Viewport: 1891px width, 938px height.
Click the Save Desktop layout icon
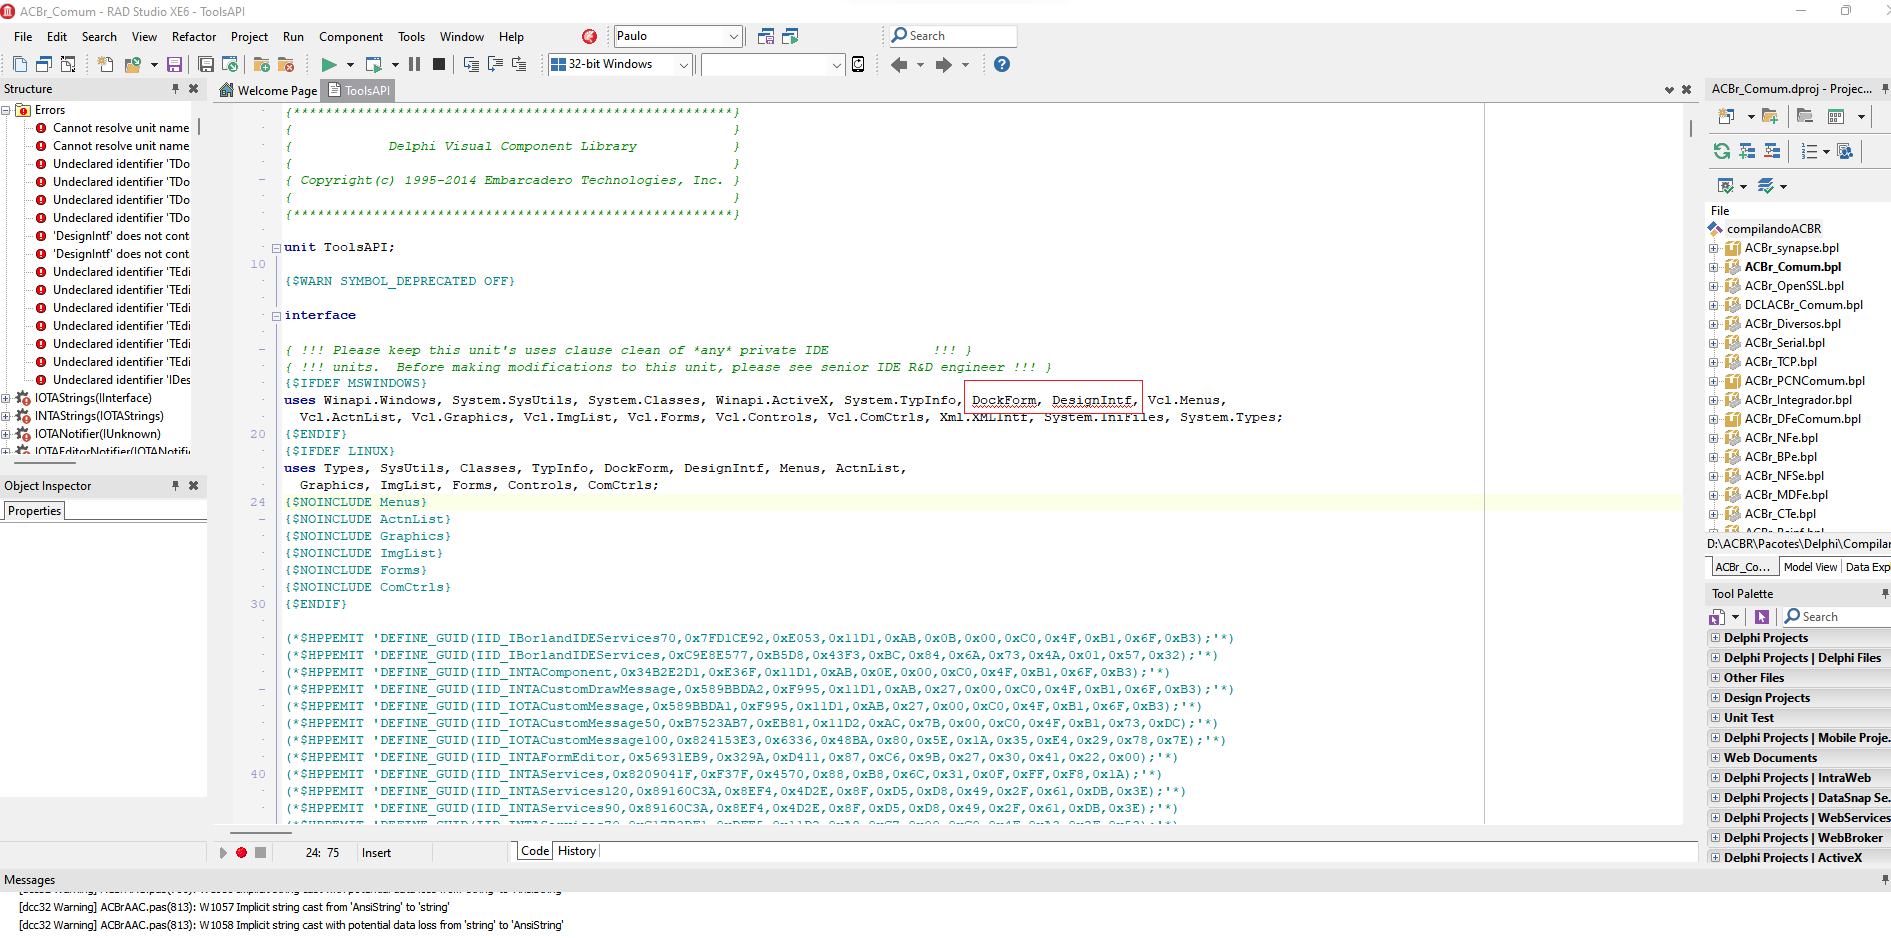[766, 37]
